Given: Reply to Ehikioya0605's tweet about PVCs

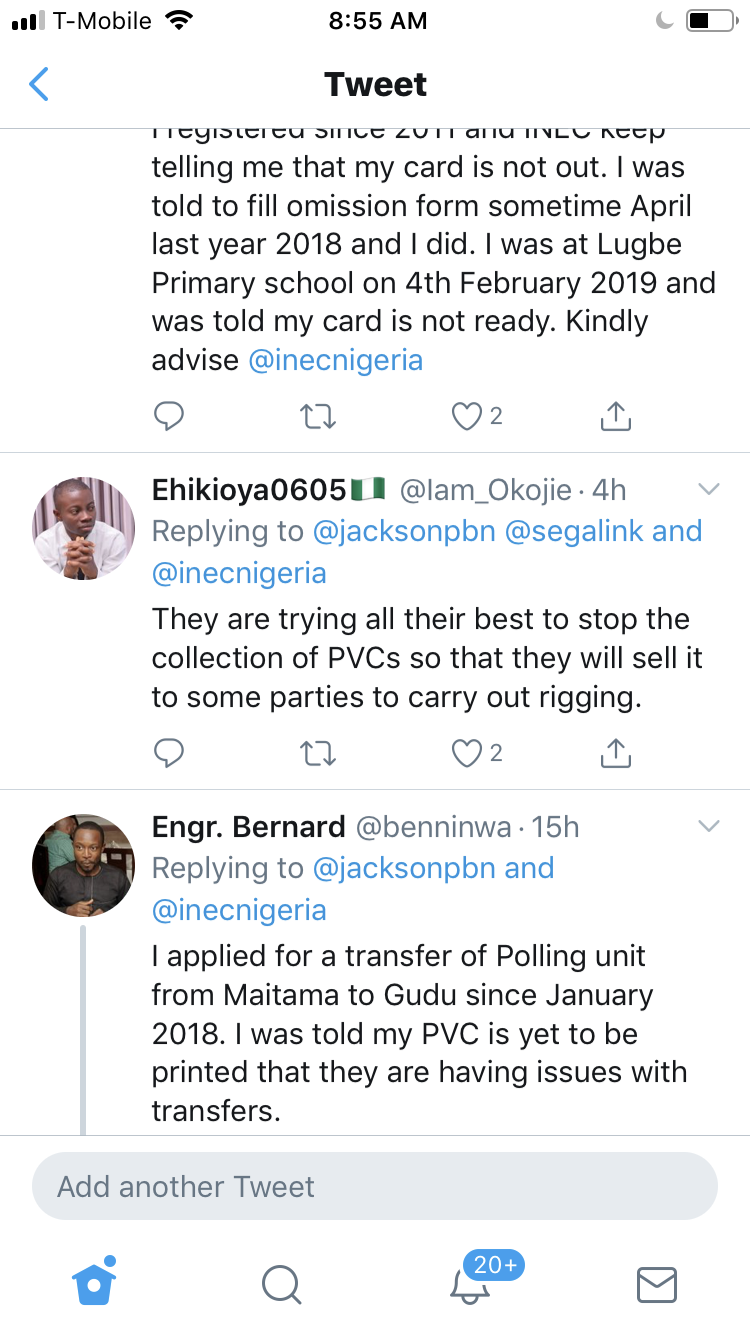Looking at the screenshot, I should (169, 753).
